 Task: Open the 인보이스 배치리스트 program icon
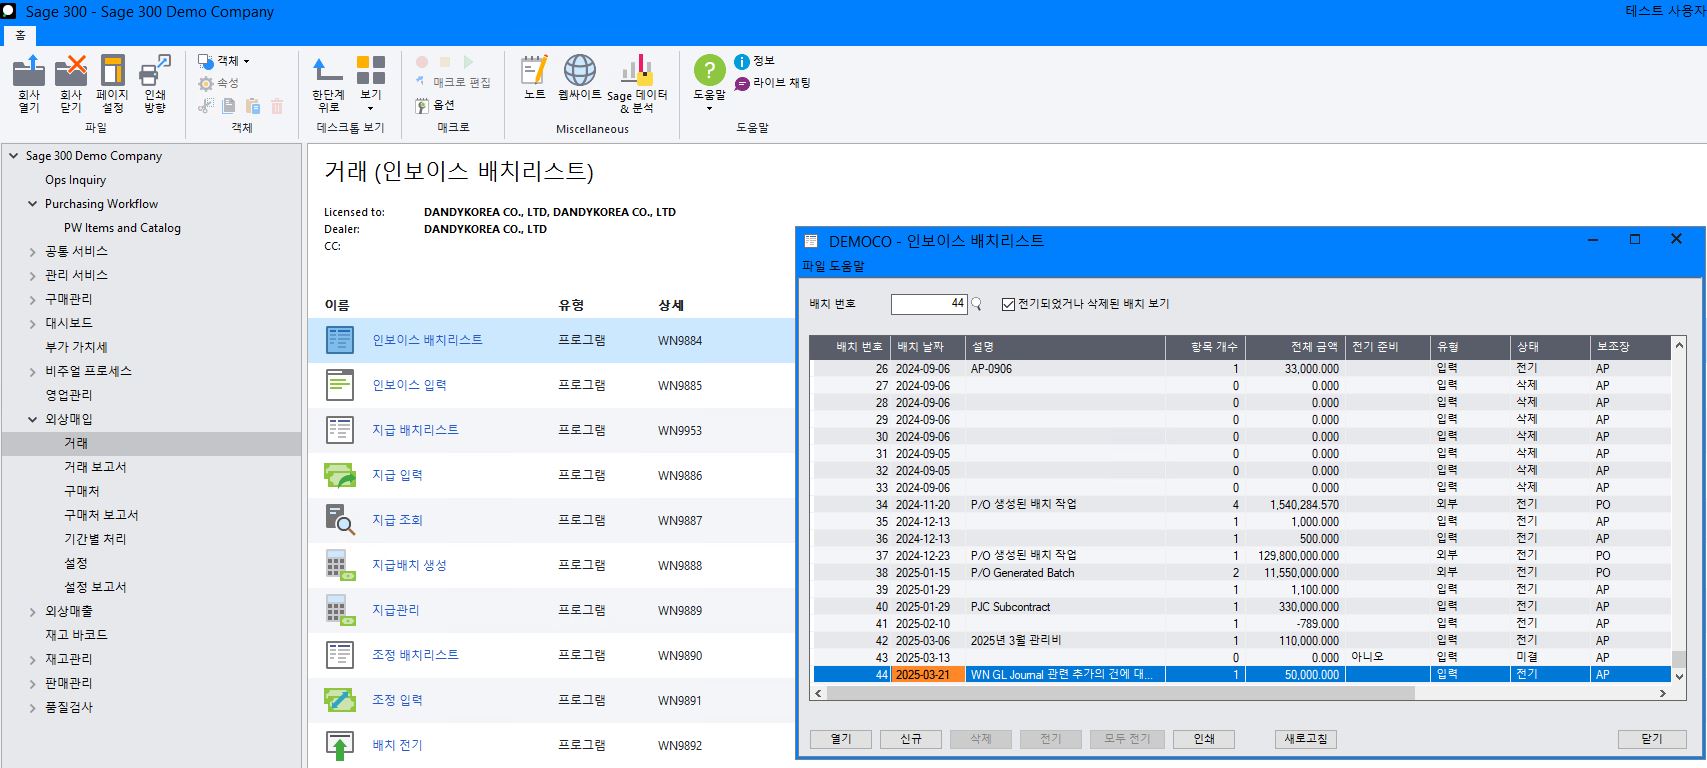pyautogui.click(x=340, y=340)
